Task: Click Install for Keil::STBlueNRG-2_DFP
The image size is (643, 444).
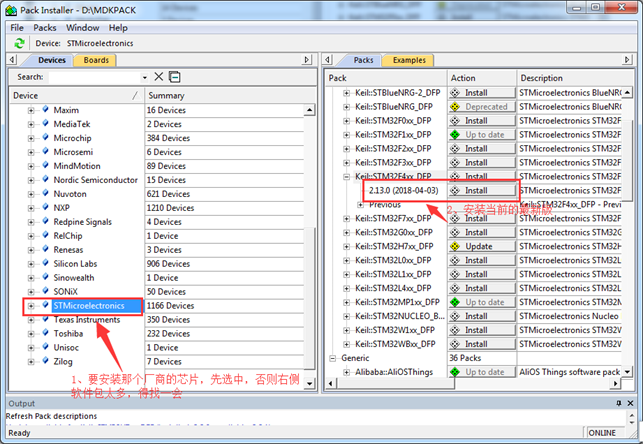Action: click(482, 93)
